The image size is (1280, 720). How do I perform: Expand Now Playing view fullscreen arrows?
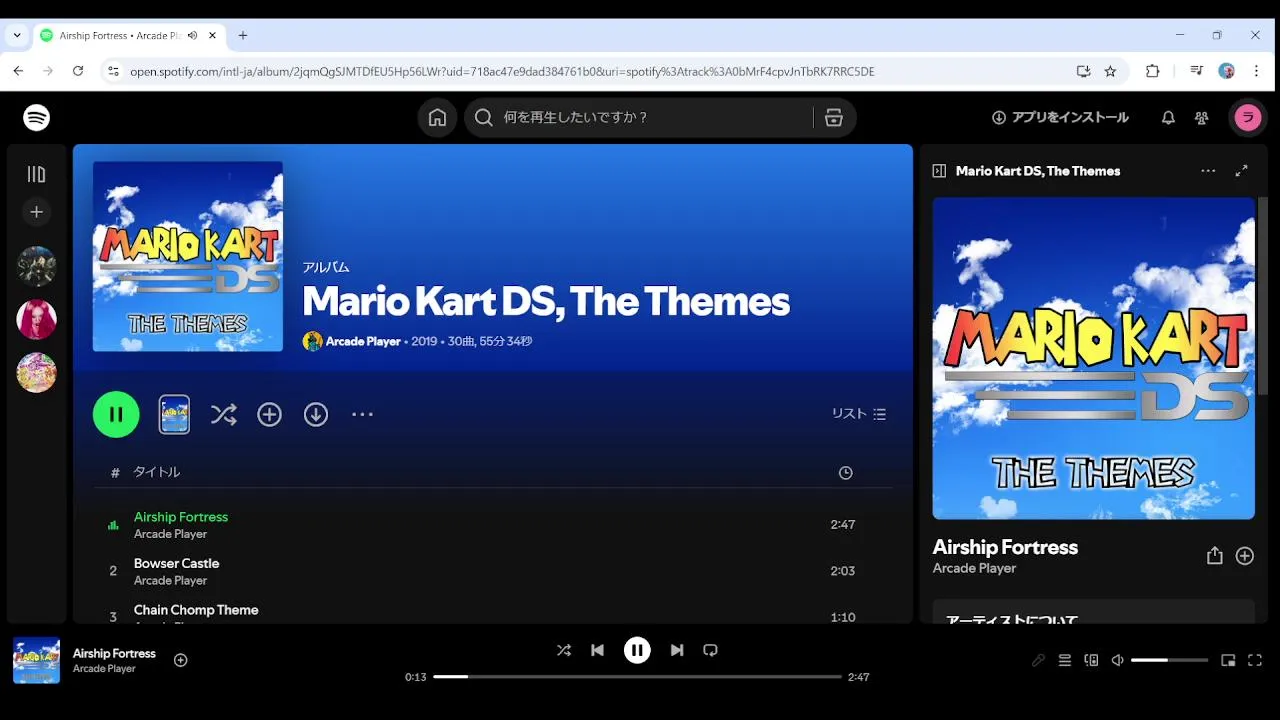pos(1241,171)
